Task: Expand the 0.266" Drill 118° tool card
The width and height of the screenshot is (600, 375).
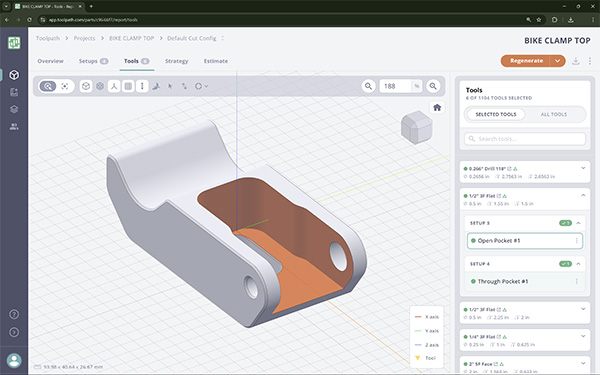Action: pyautogui.click(x=583, y=168)
